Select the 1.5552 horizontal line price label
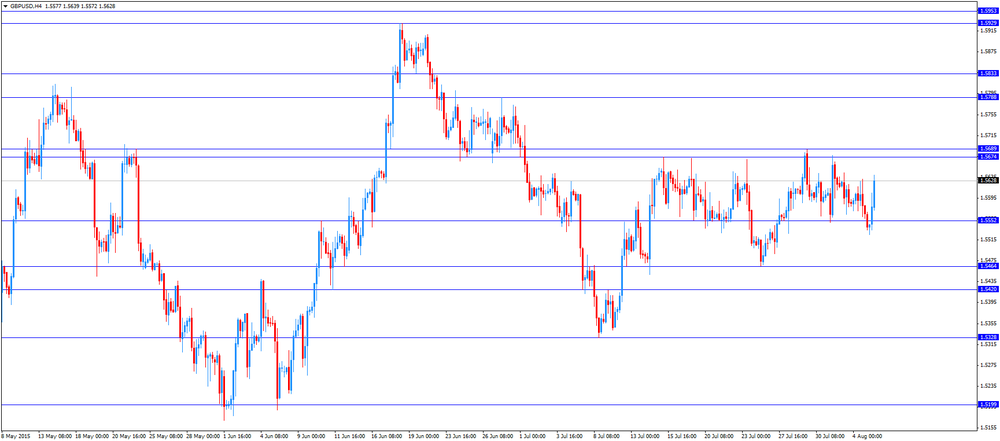1000x441 pixels. tap(988, 220)
